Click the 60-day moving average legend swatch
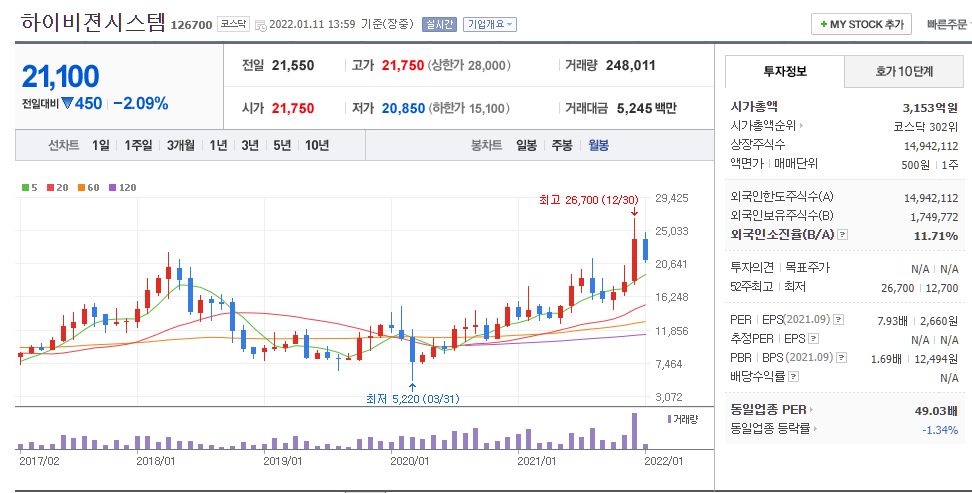 (81, 187)
